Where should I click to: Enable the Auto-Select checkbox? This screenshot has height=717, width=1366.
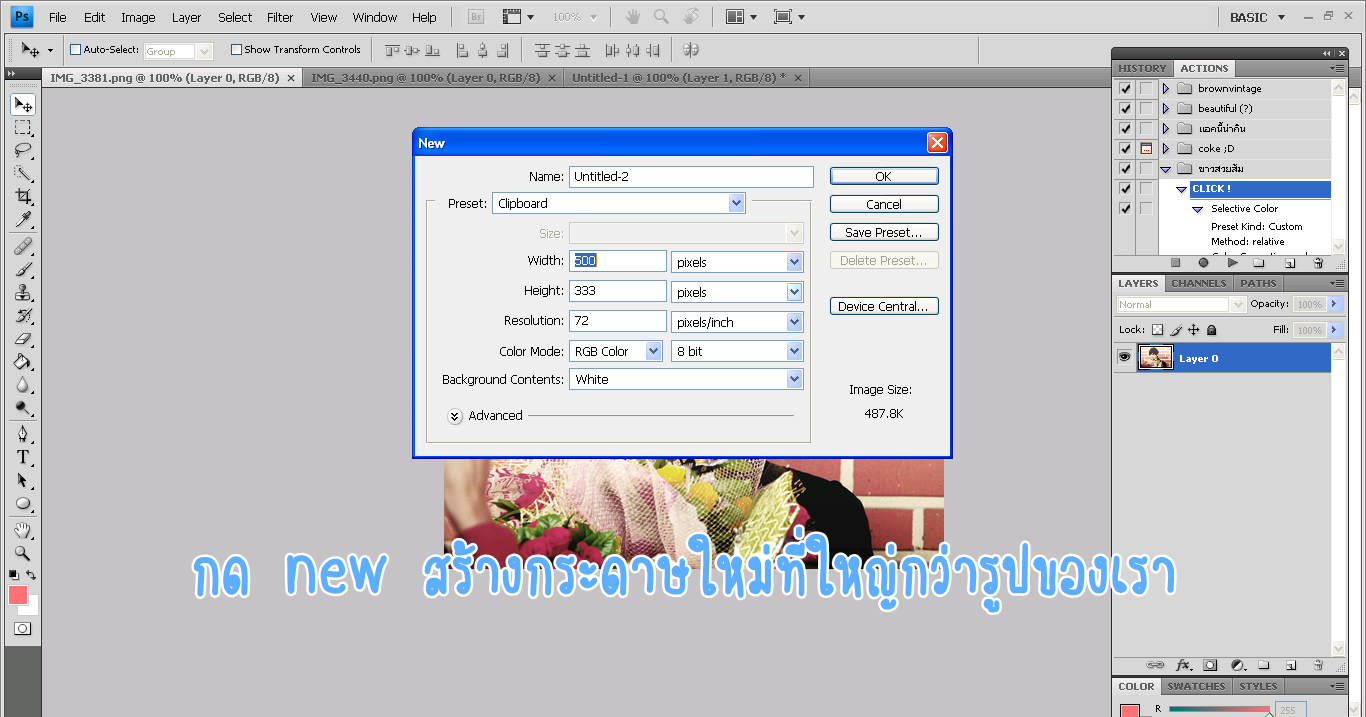coord(75,50)
